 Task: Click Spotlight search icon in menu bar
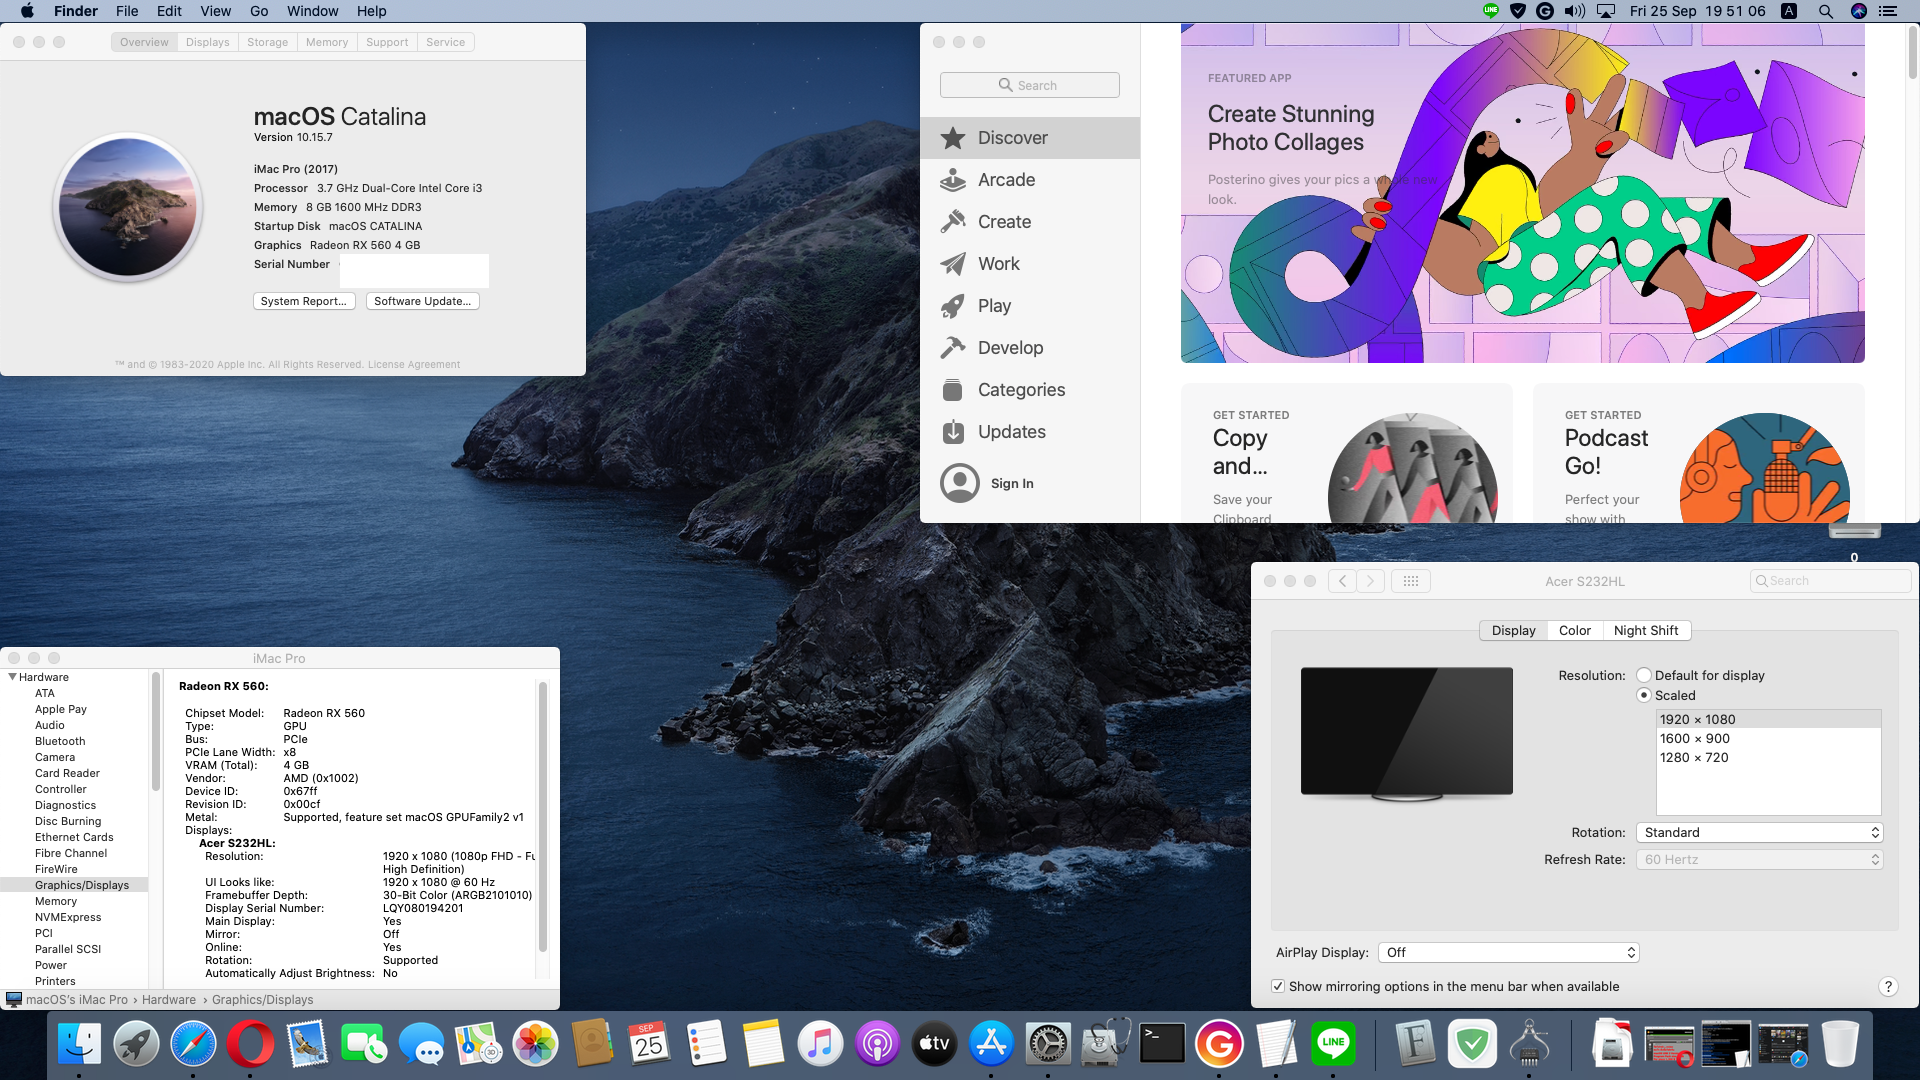pos(1825,11)
